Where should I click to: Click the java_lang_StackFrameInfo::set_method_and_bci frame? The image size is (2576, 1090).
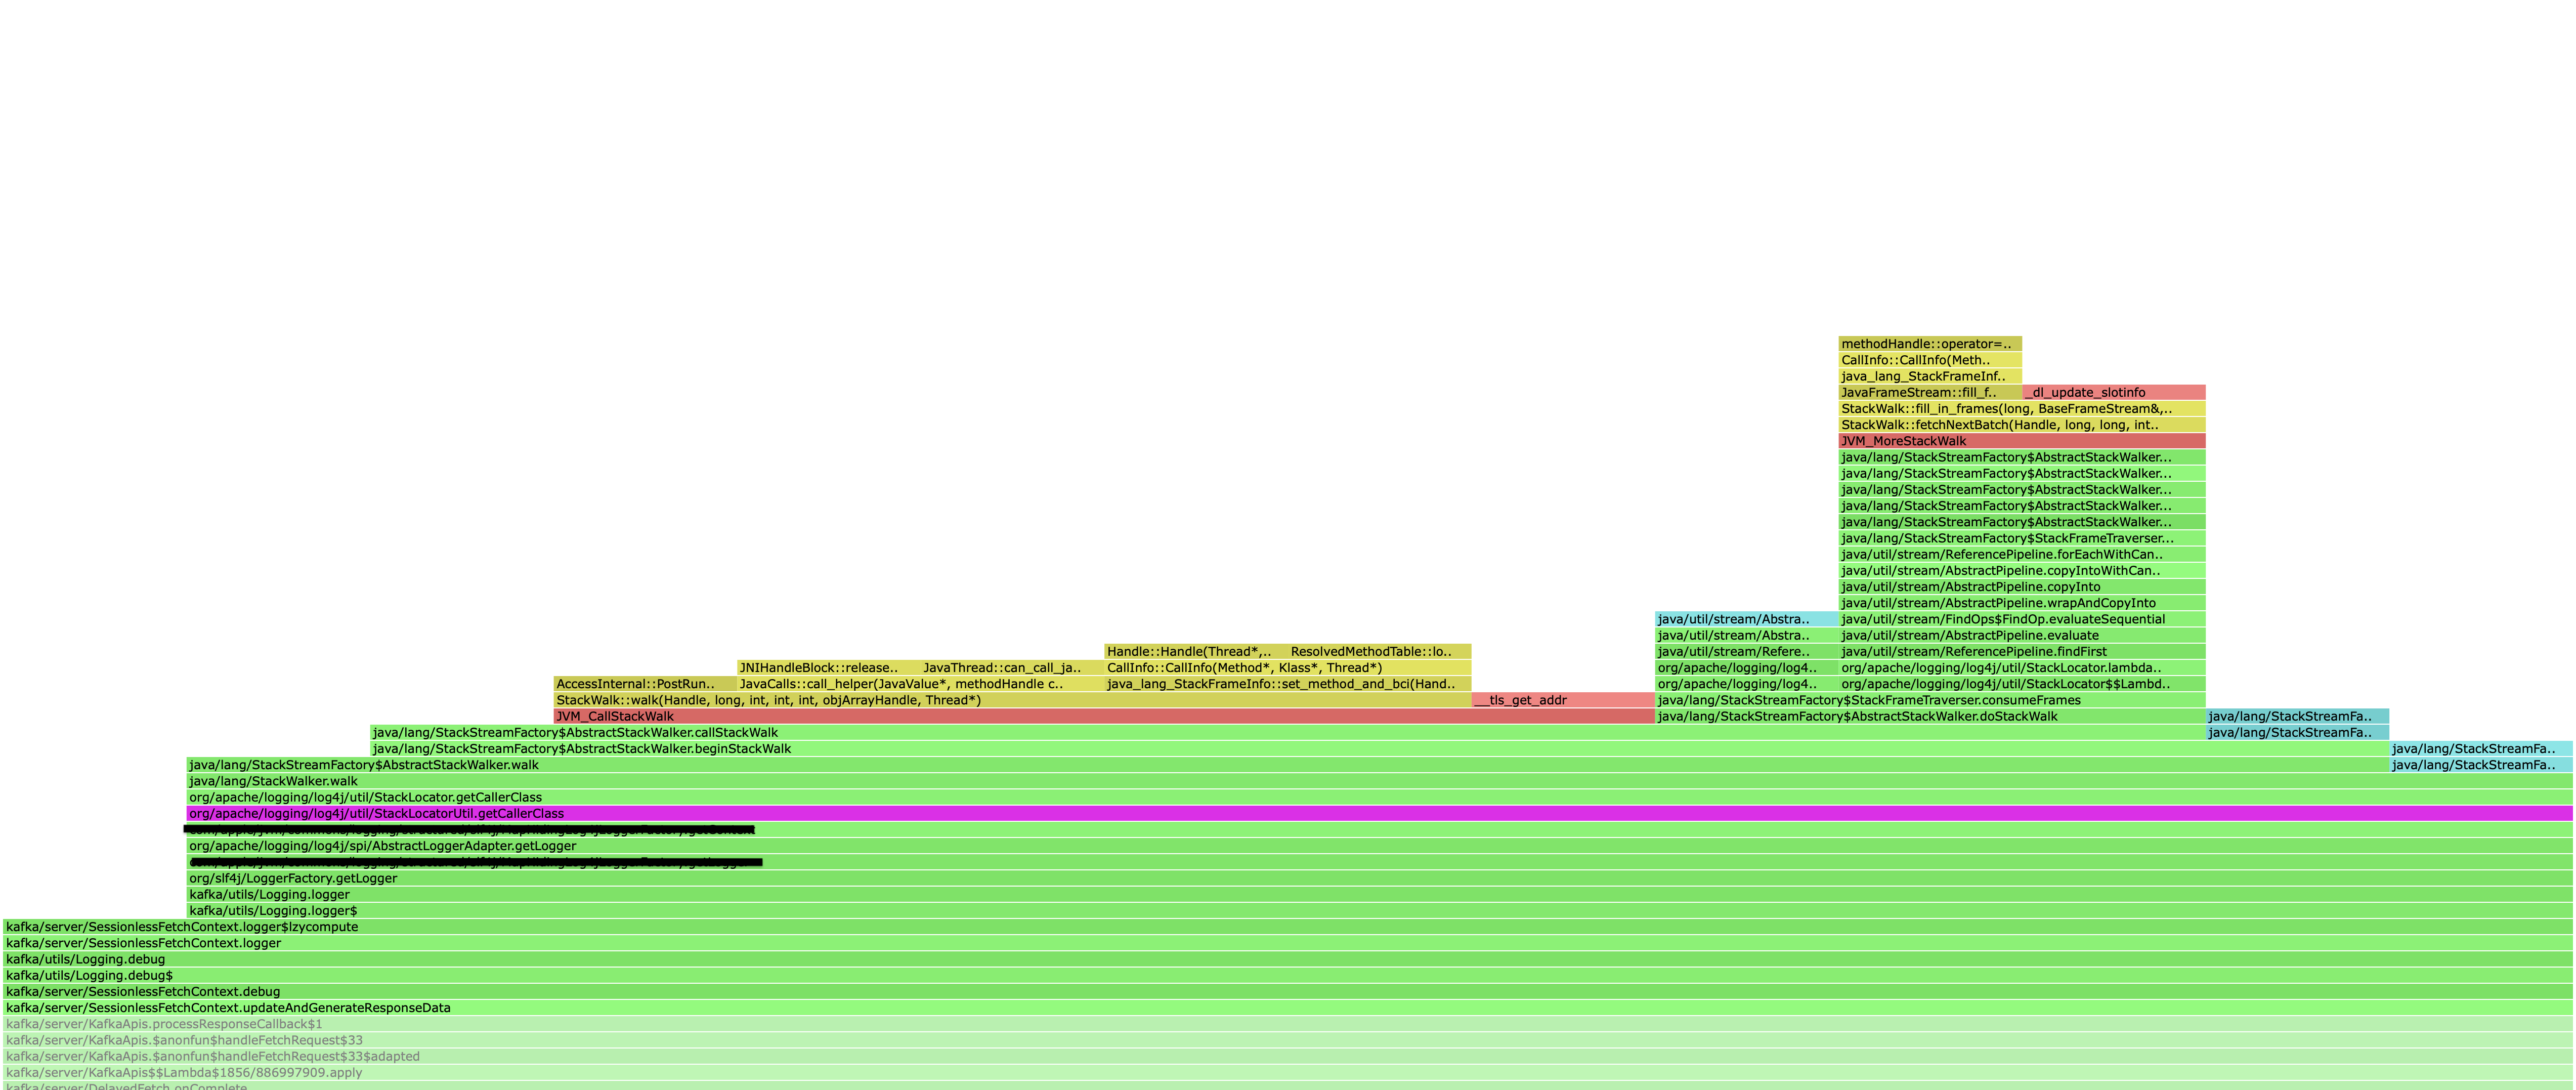[1288, 684]
